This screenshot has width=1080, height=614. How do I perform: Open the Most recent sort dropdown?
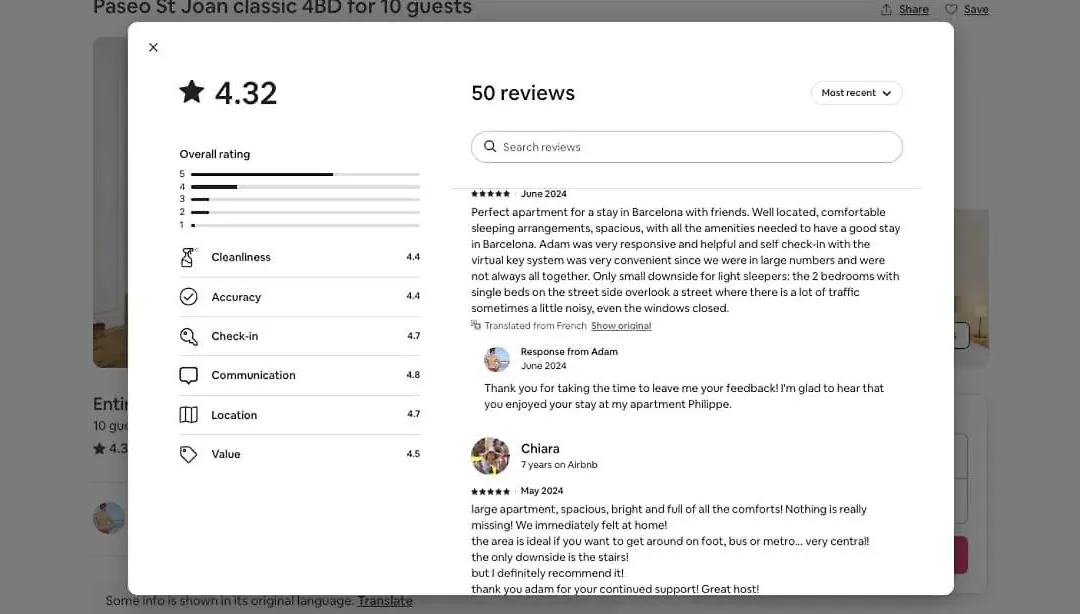pyautogui.click(x=856, y=93)
